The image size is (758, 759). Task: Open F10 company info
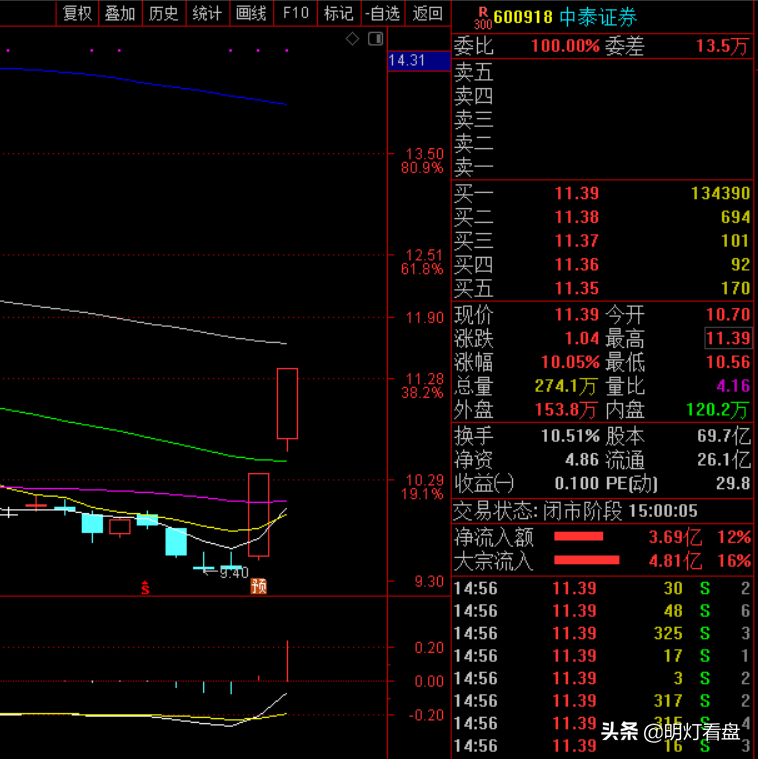[295, 13]
